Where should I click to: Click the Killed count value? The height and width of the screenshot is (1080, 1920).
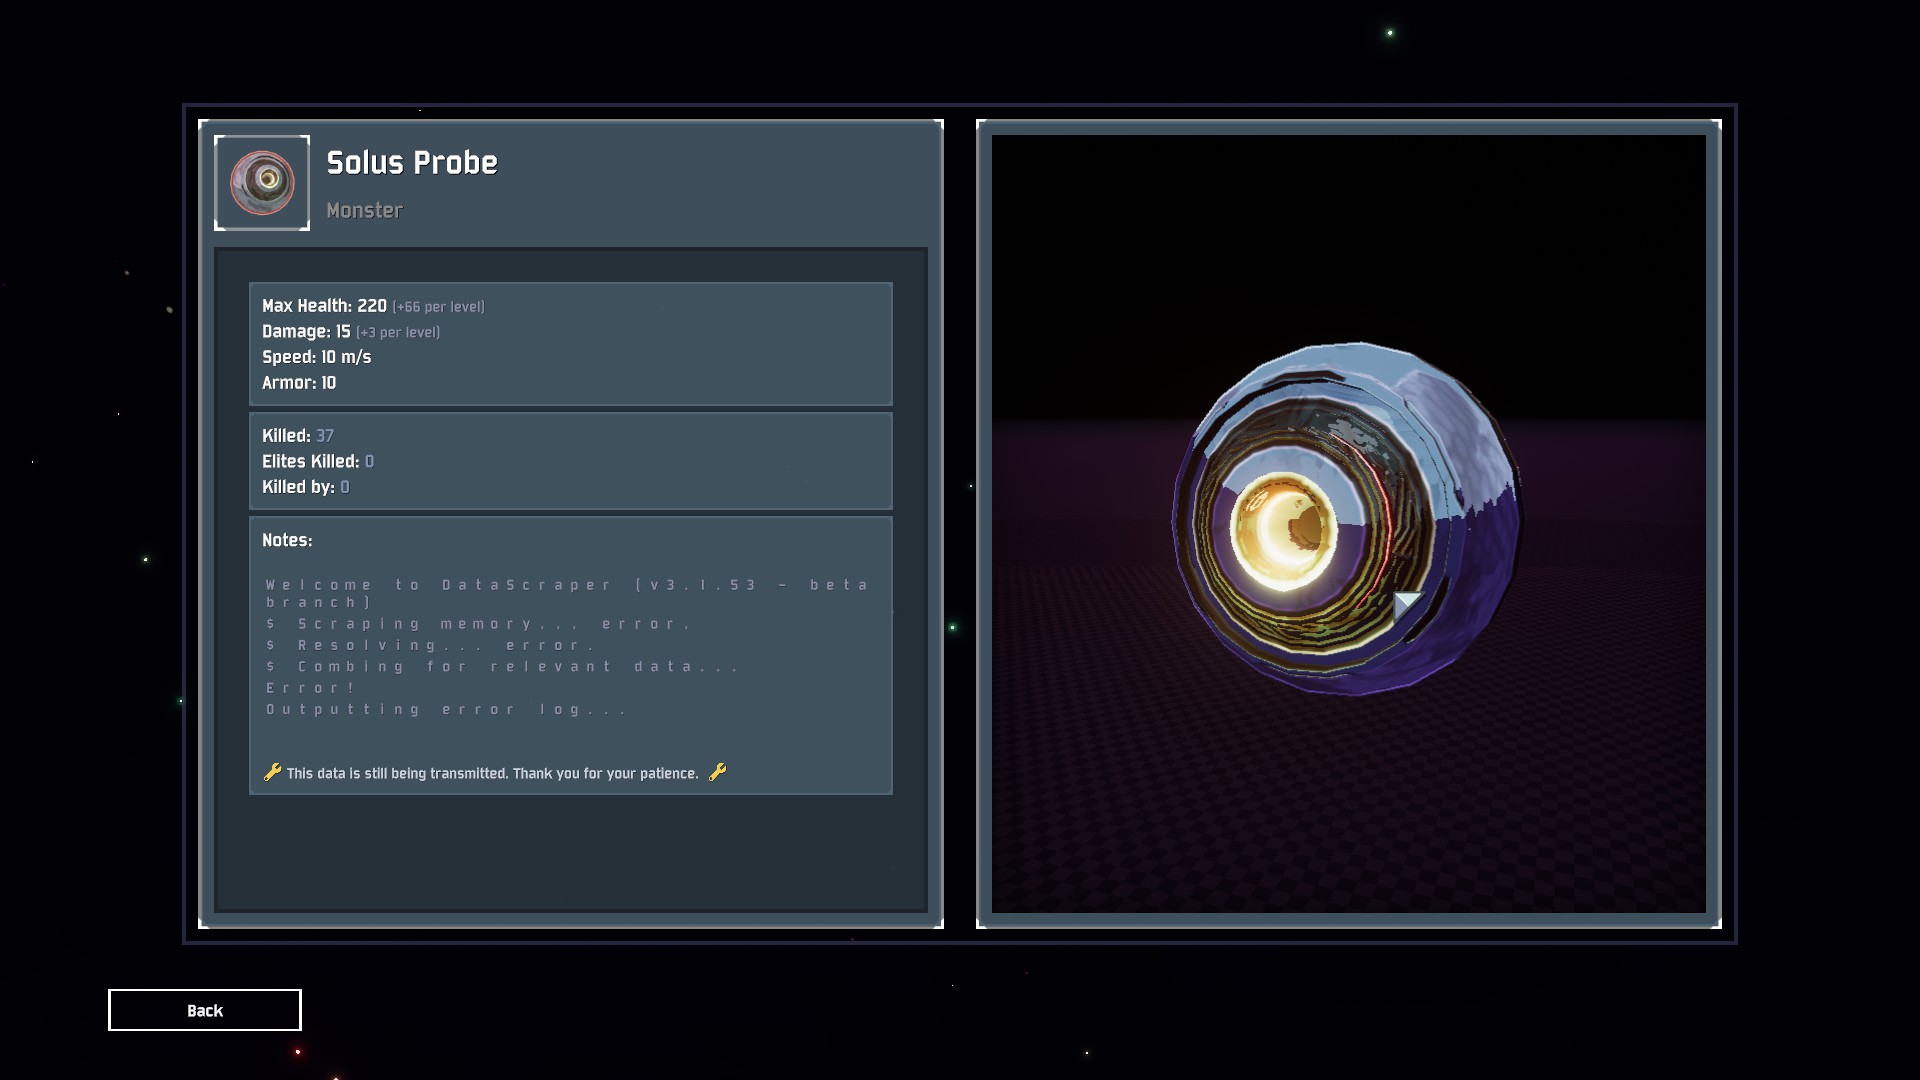[325, 436]
